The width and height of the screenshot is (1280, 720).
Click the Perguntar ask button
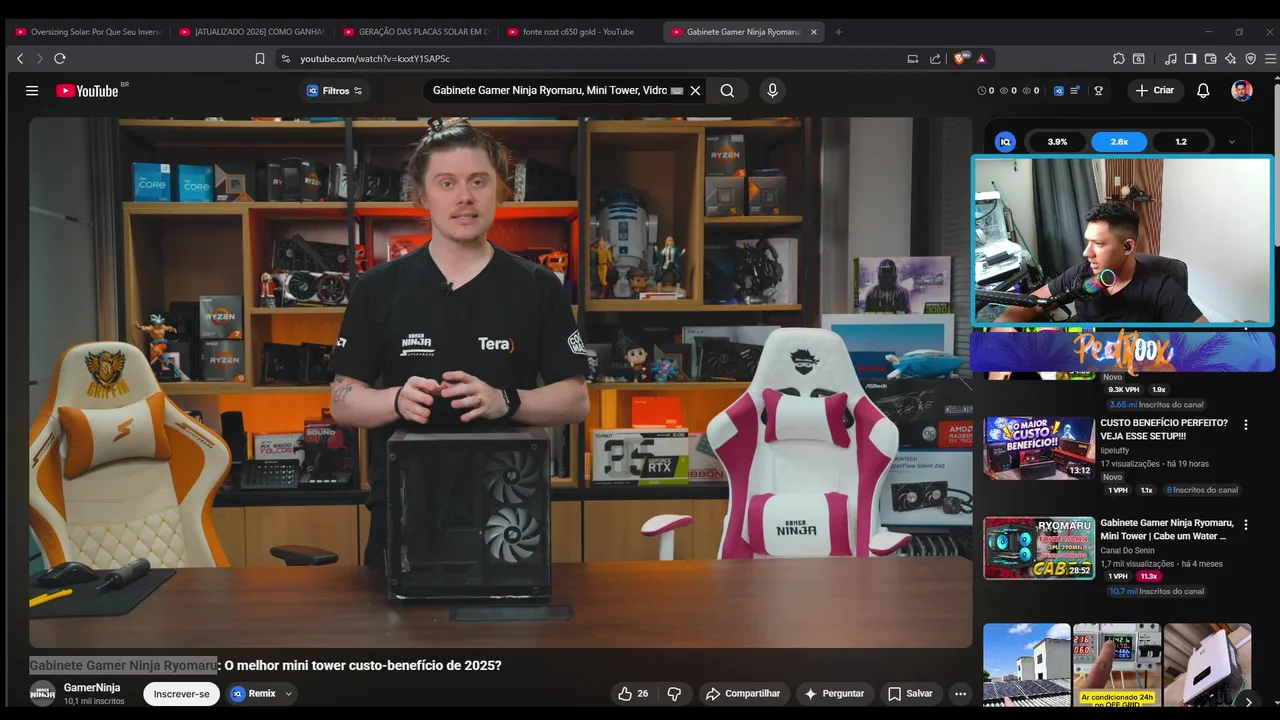click(834, 694)
